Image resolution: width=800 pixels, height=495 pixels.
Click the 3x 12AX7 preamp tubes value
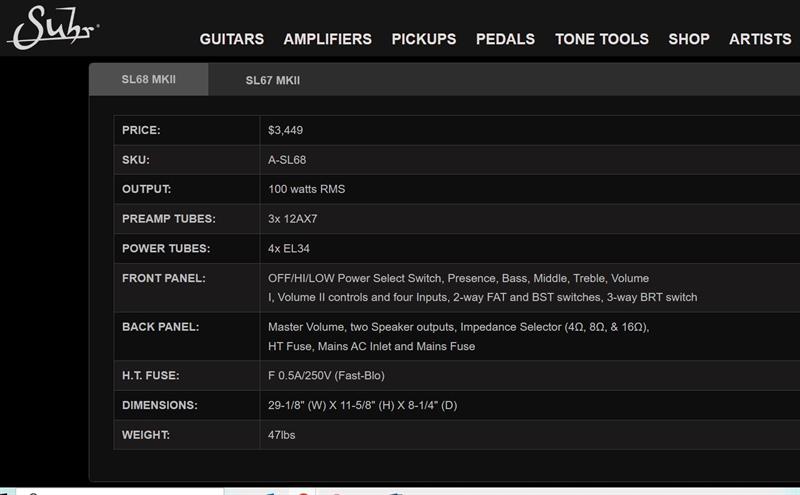point(292,219)
